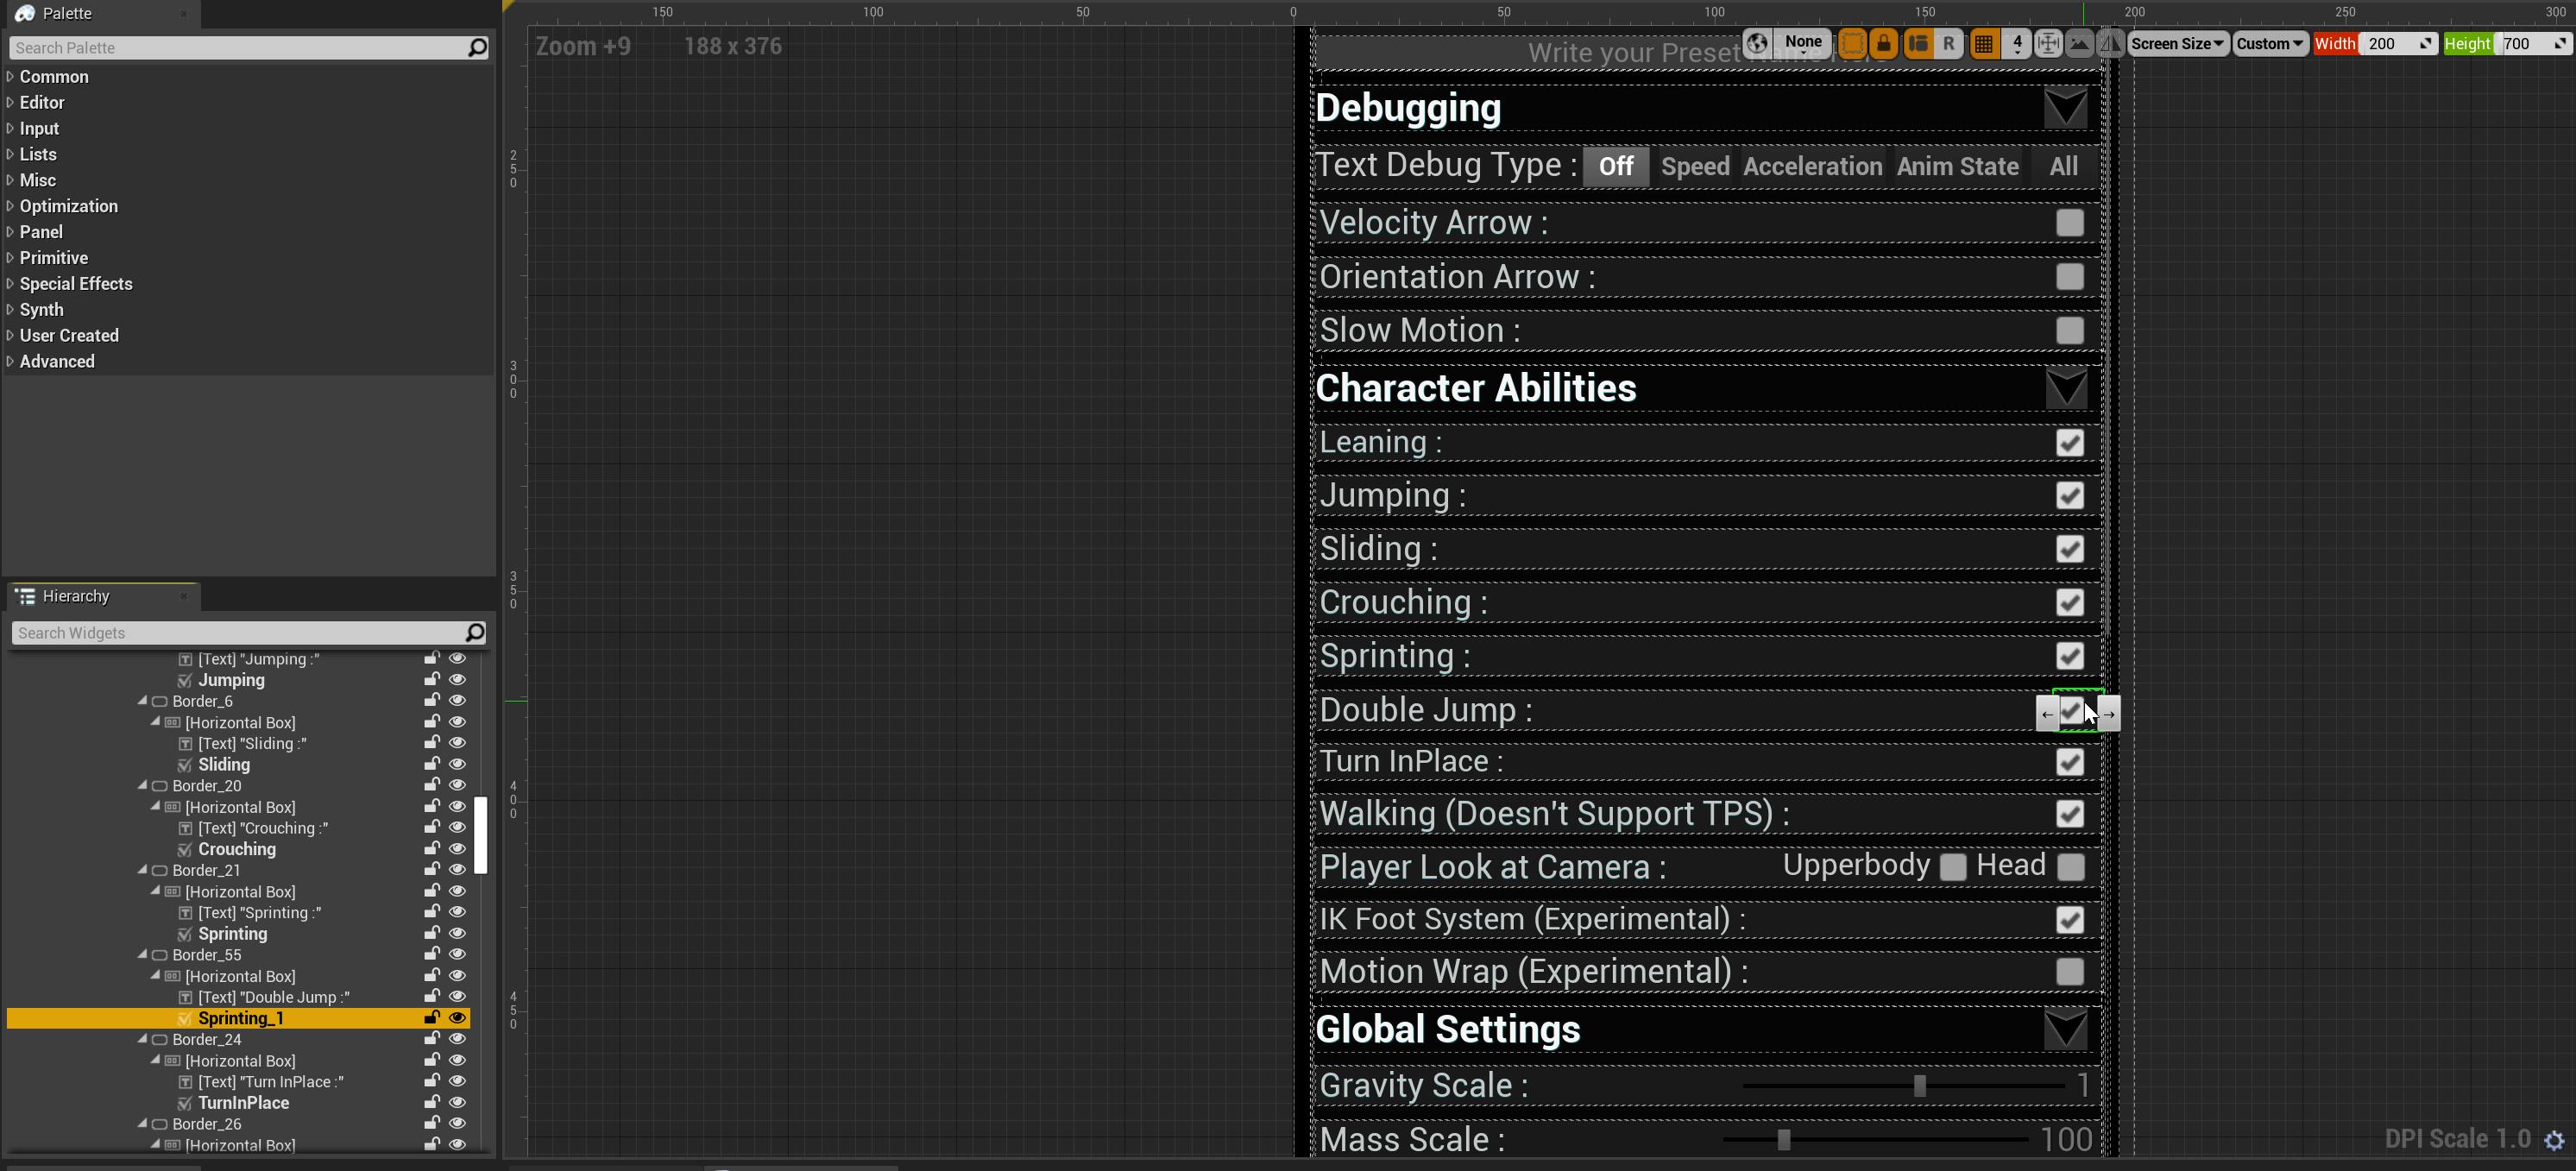The width and height of the screenshot is (2576, 1171).
Task: Toggle visibility eye of Sprinting_1 row
Action: point(458,1017)
